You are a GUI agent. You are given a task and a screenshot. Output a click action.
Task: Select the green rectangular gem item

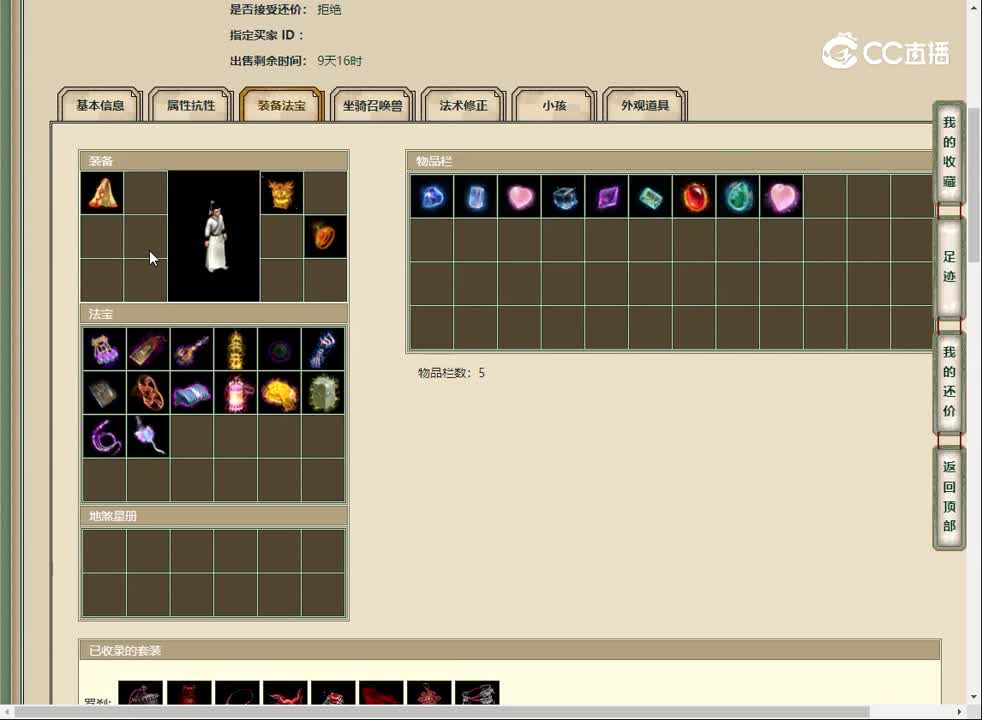coord(650,197)
